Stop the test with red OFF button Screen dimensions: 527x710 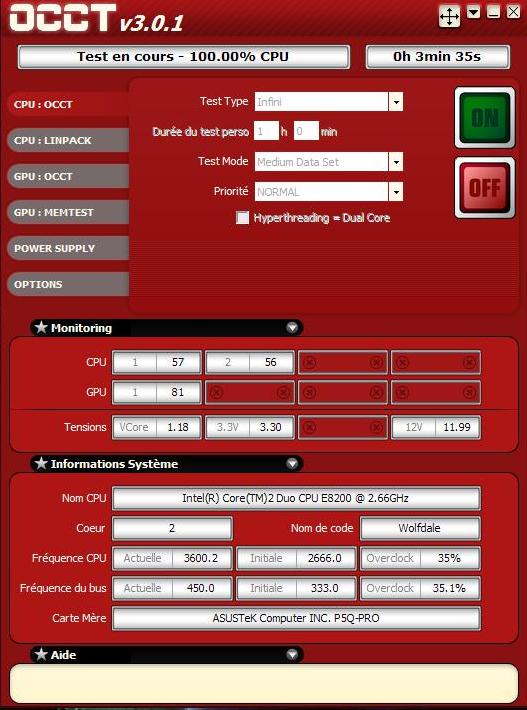tap(485, 188)
